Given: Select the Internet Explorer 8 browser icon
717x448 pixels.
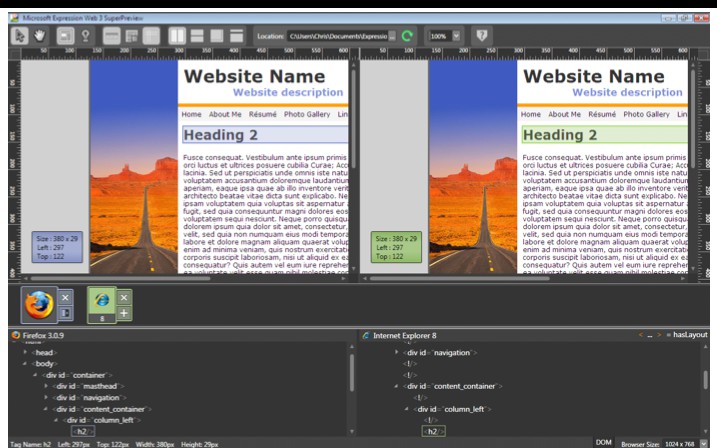Looking at the screenshot, I should point(101,303).
